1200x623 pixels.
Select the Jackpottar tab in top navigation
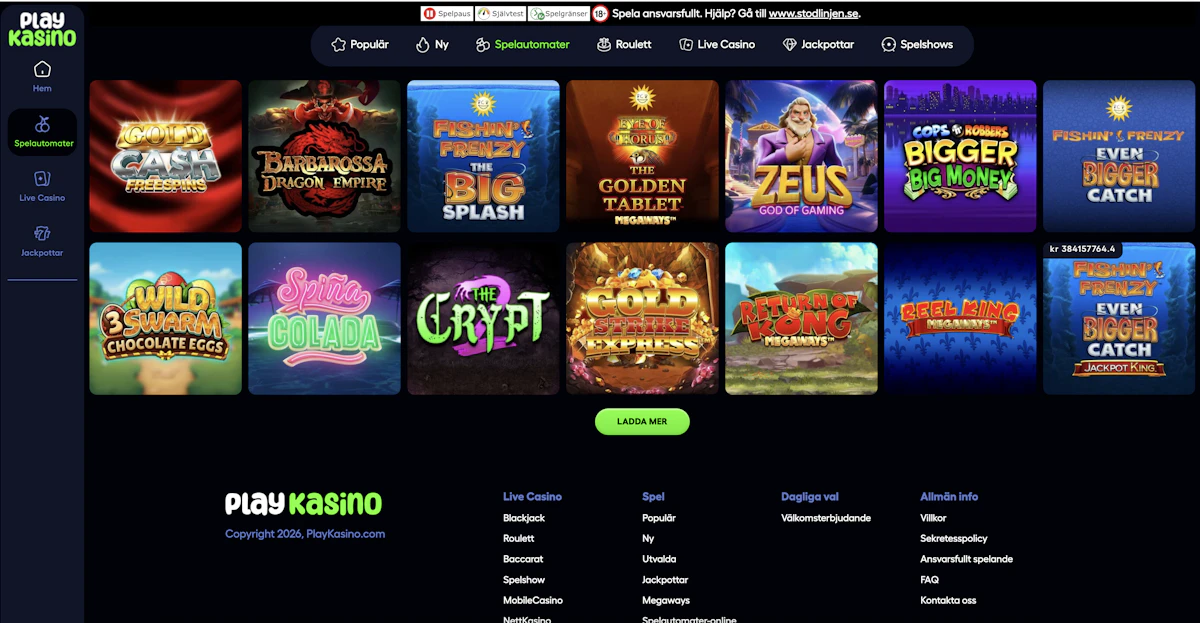[818, 45]
